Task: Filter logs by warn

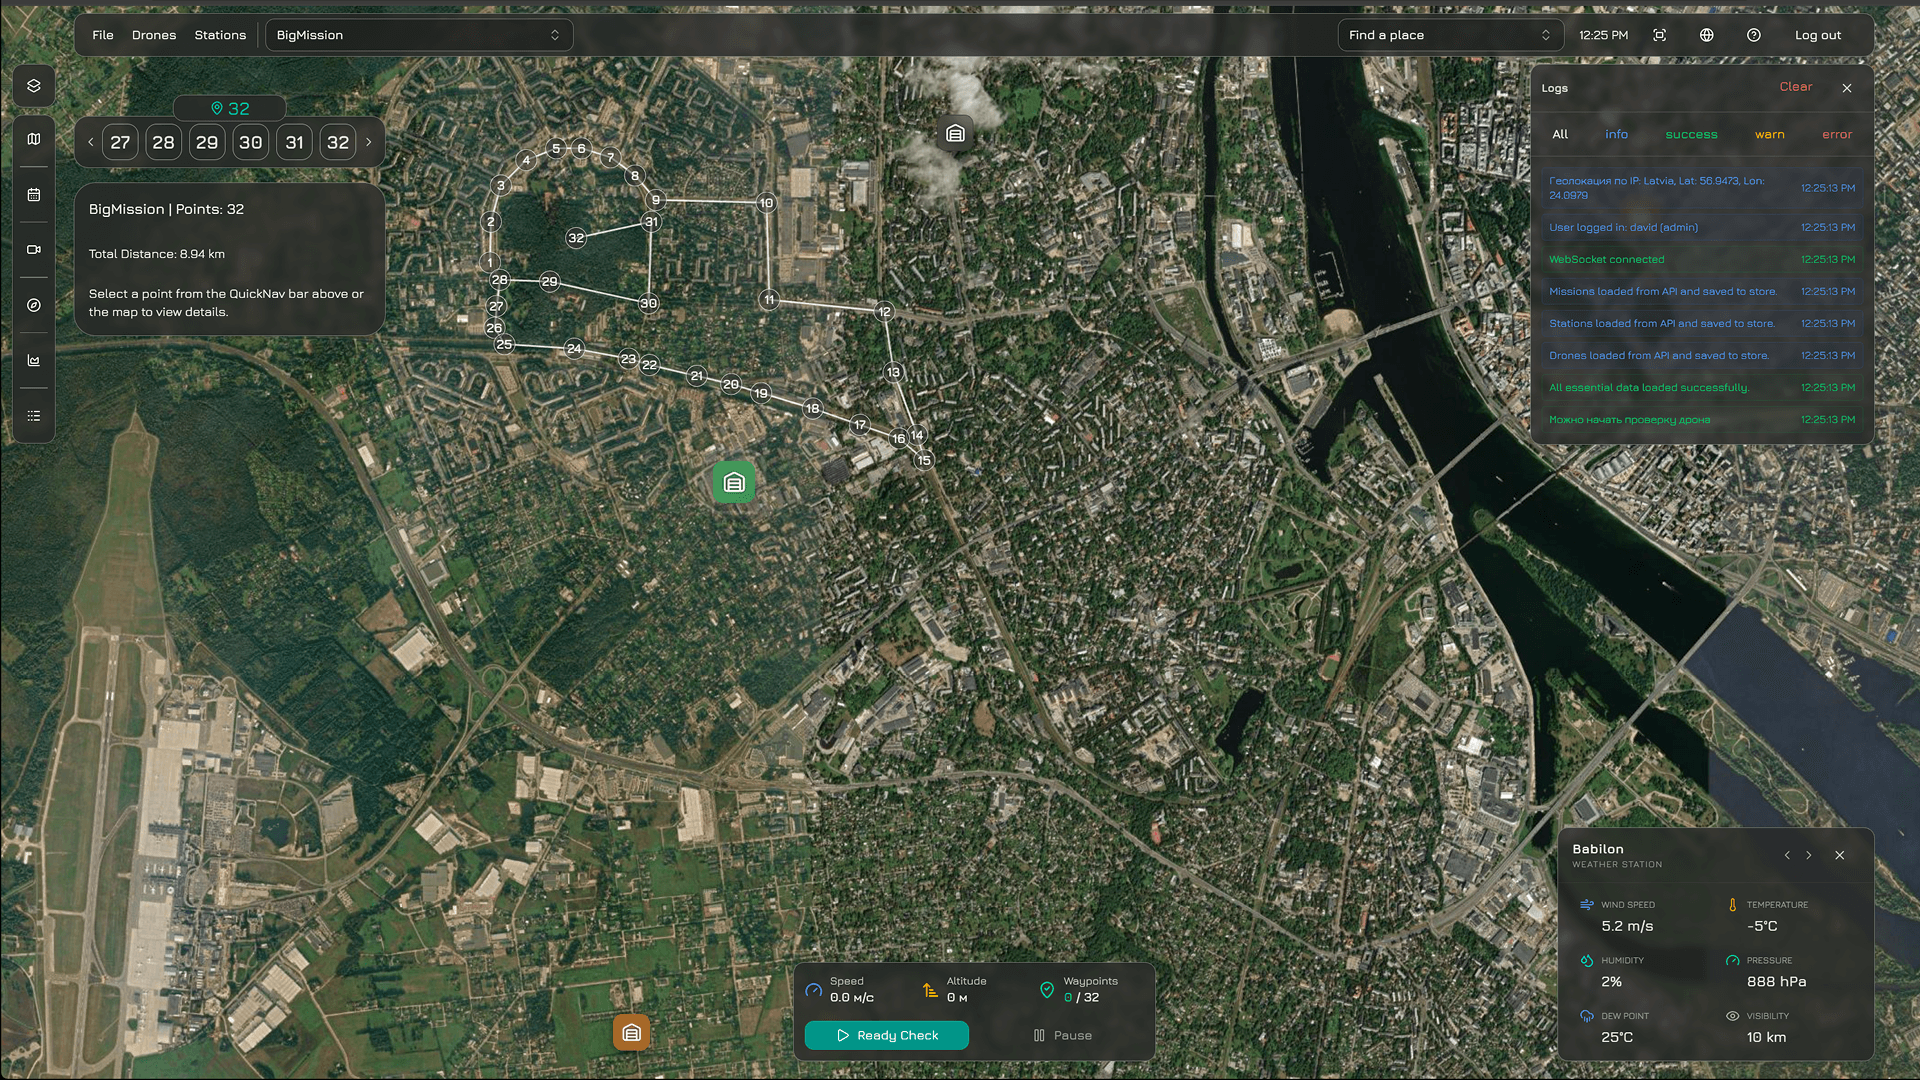Action: 1769,135
